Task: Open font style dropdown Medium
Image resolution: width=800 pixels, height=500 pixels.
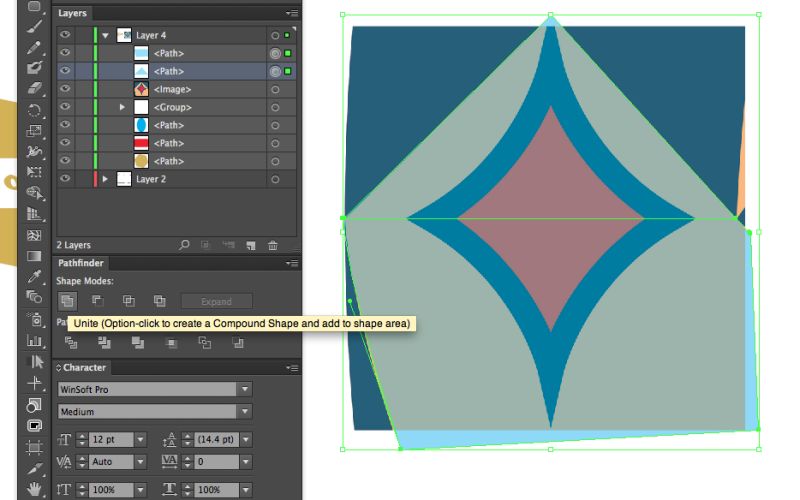Action: tap(245, 411)
